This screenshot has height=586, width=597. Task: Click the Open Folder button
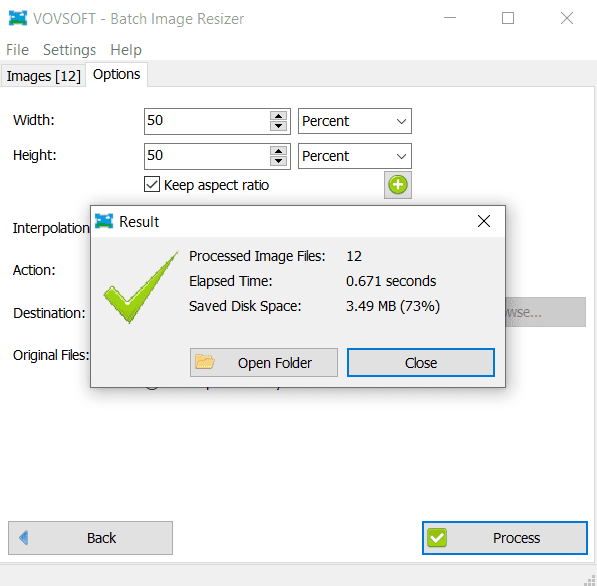tap(264, 362)
